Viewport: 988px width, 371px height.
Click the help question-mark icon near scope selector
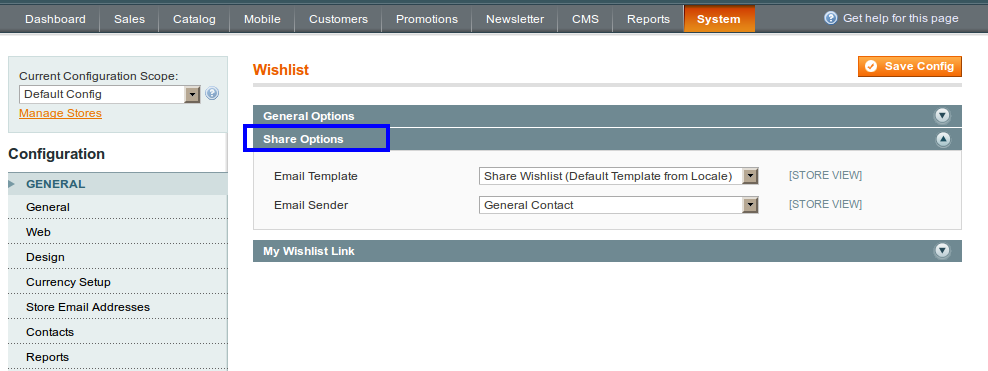pos(212,94)
